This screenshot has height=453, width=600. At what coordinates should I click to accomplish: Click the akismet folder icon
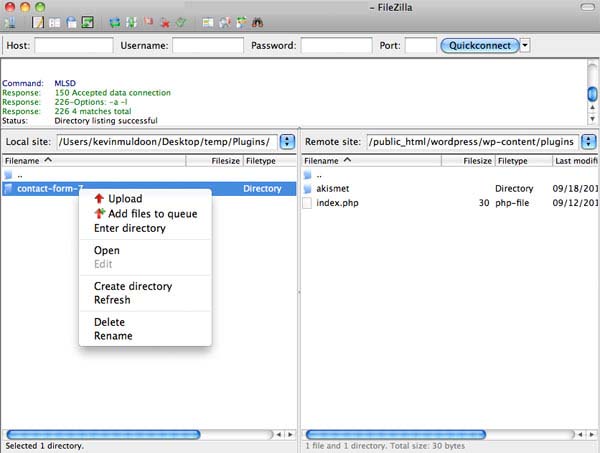[307, 188]
